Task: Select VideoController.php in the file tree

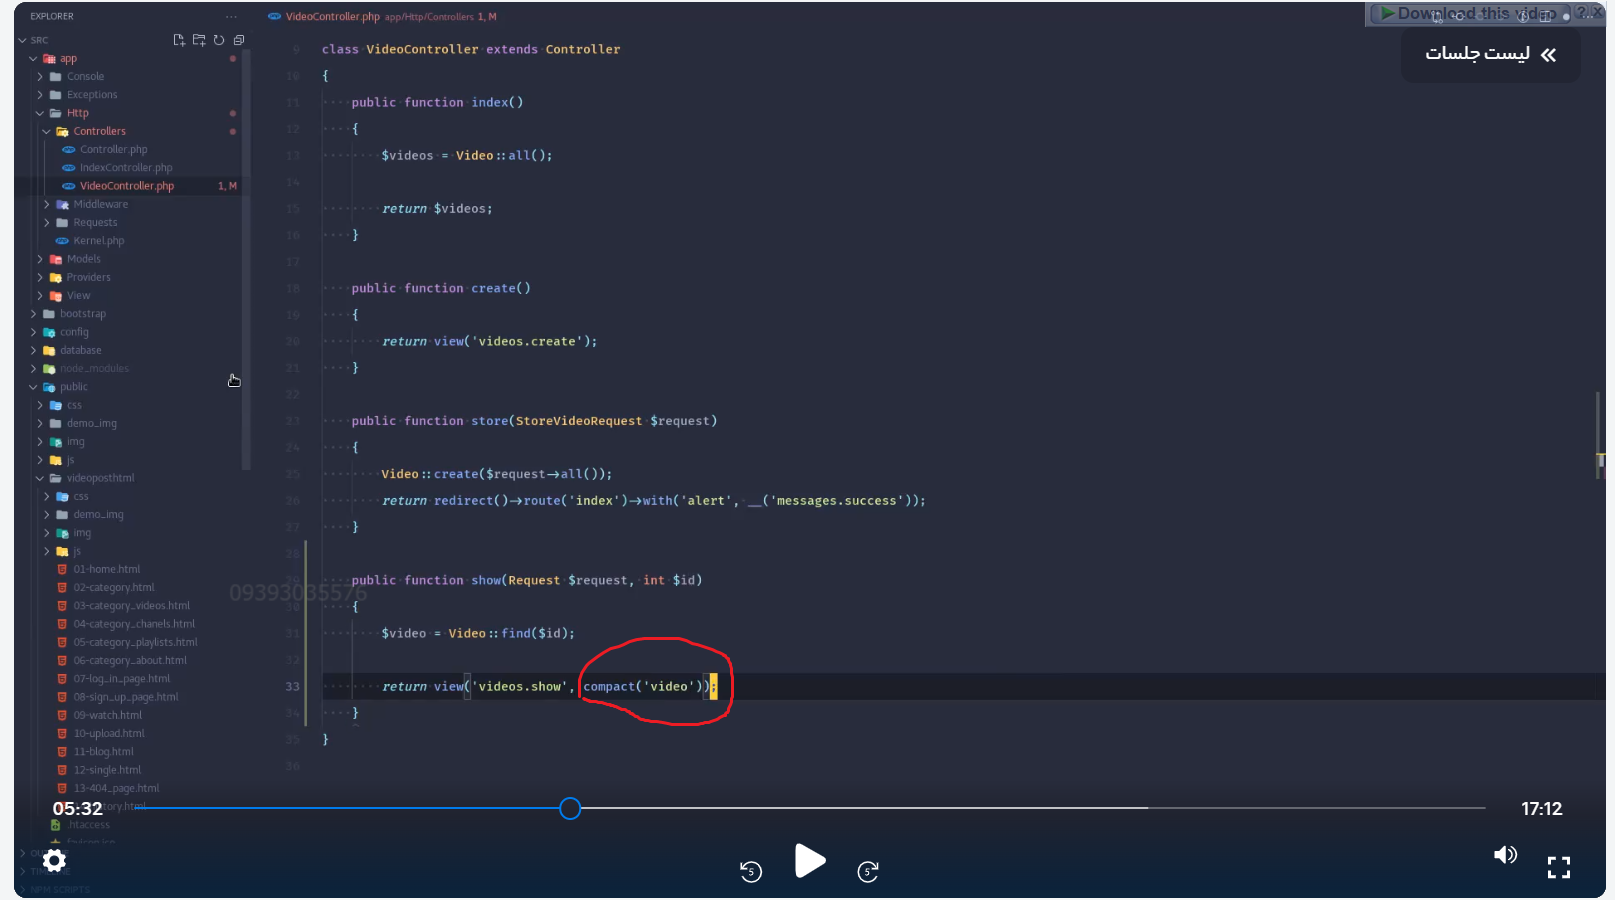Action: tap(127, 186)
